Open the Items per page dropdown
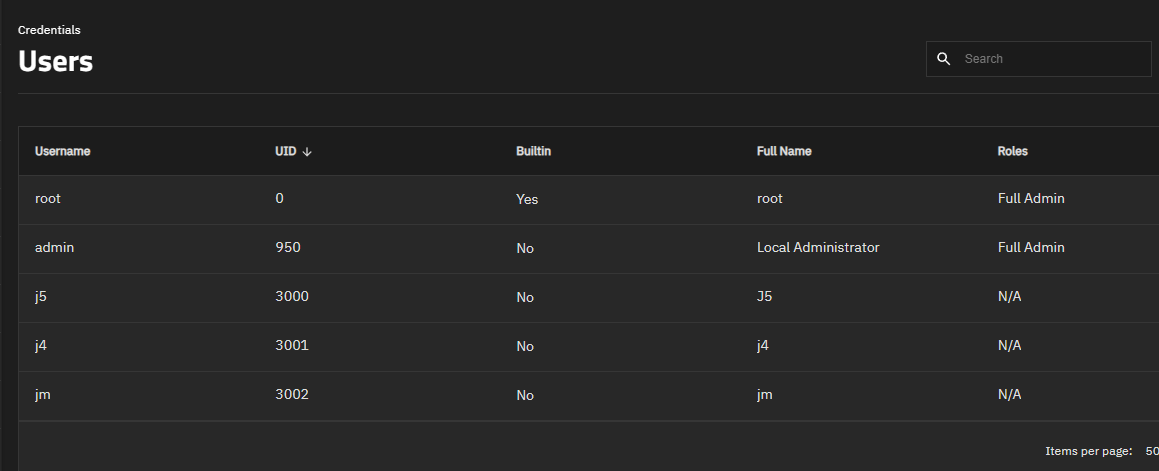 [1151, 451]
